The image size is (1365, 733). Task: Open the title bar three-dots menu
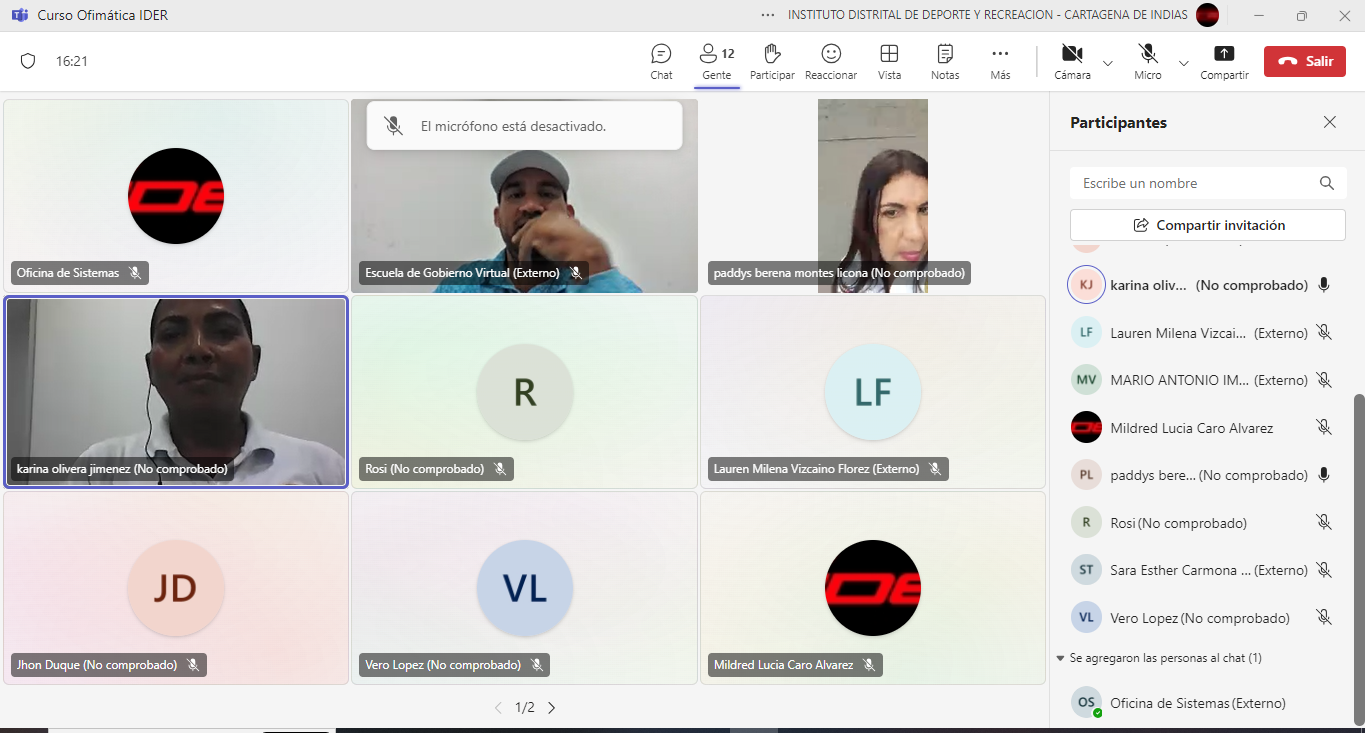click(x=768, y=15)
